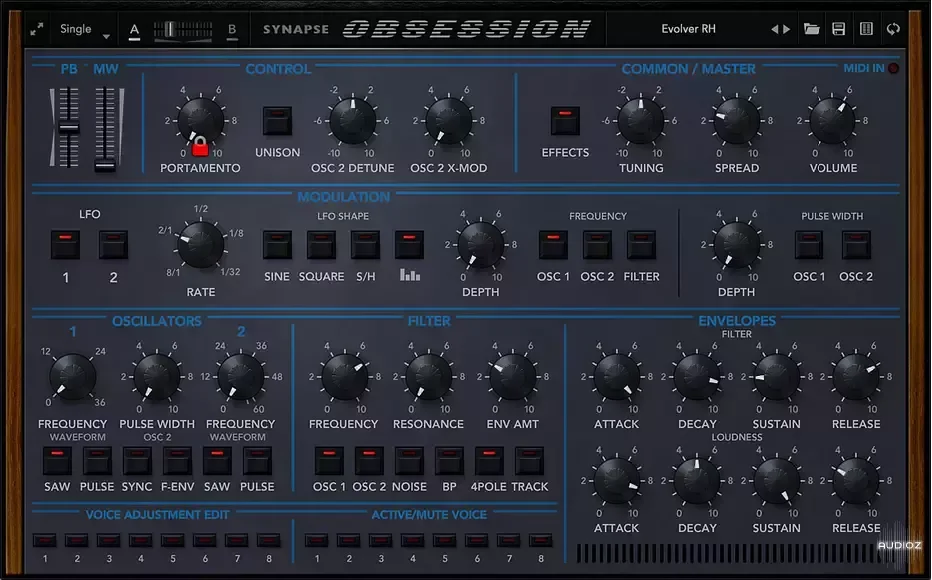Click the OSC 2 X-MOD knob
The width and height of the screenshot is (932, 580).
449,121
